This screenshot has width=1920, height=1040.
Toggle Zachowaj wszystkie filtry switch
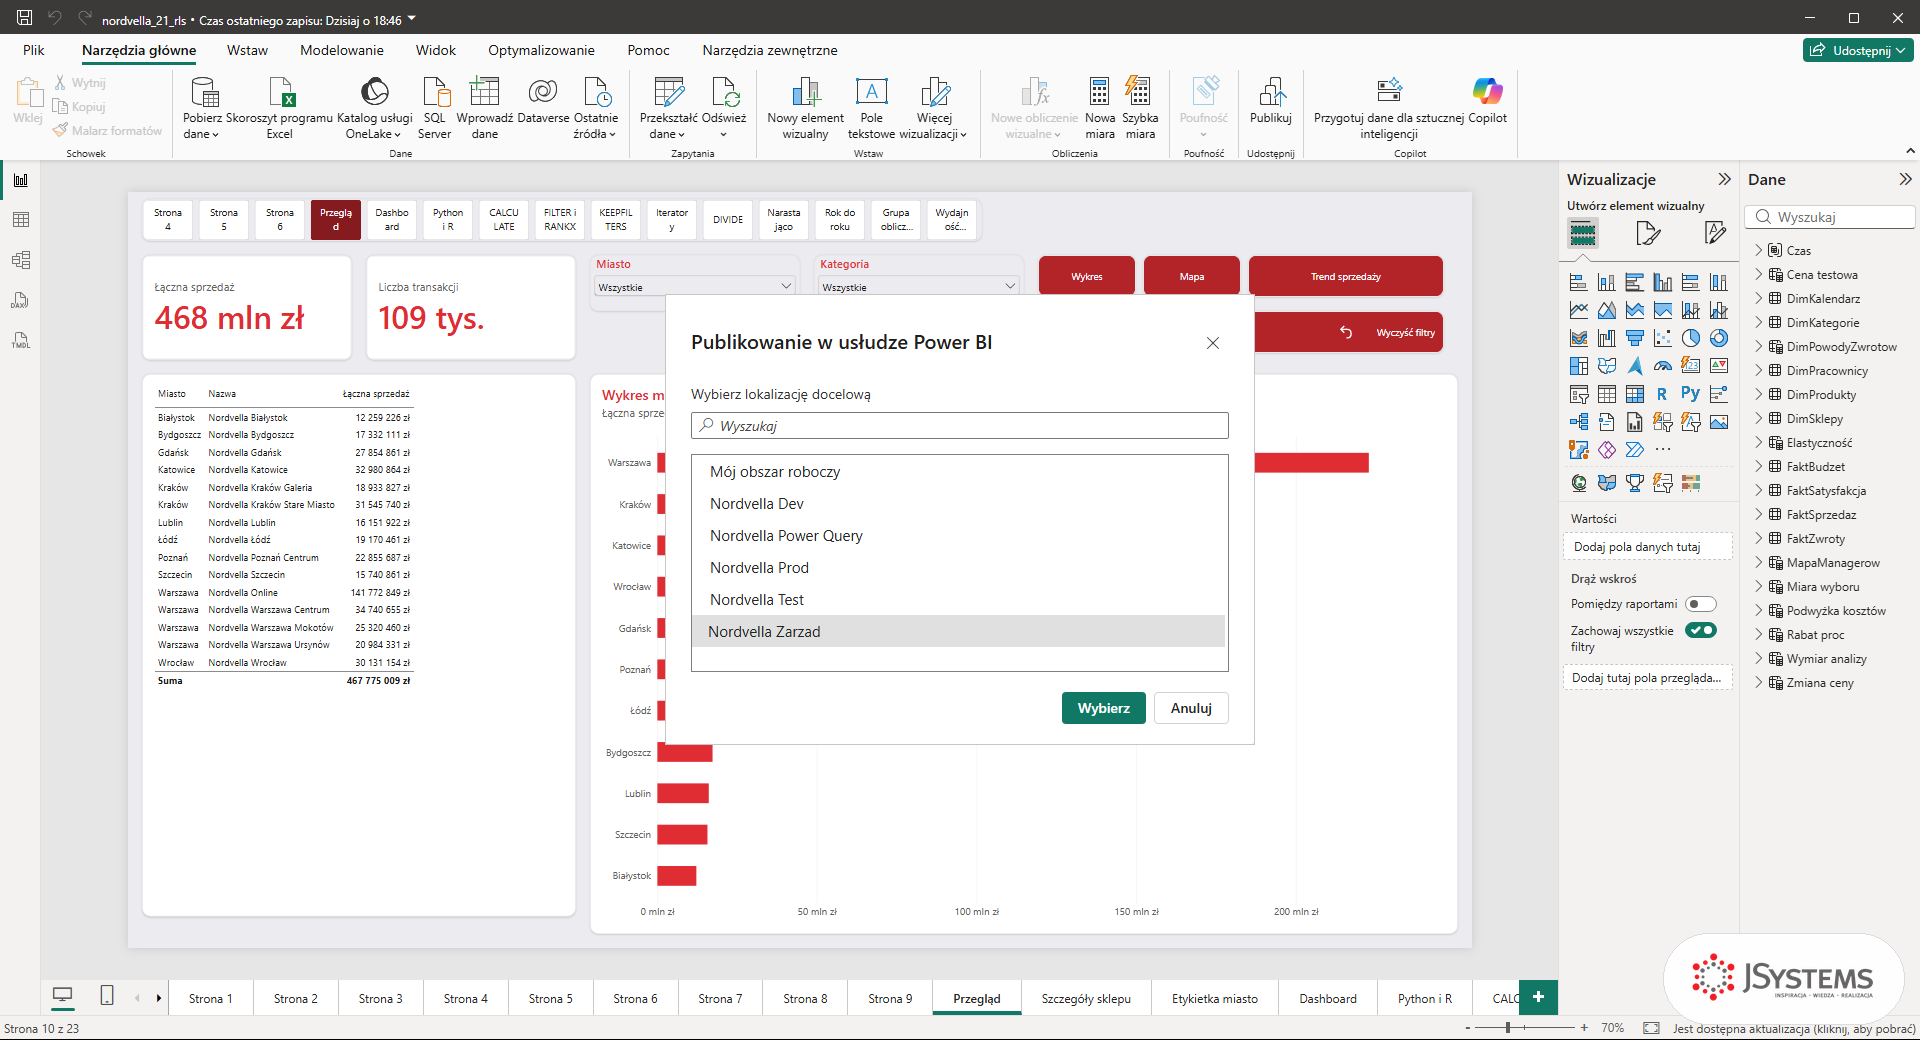(x=1700, y=630)
